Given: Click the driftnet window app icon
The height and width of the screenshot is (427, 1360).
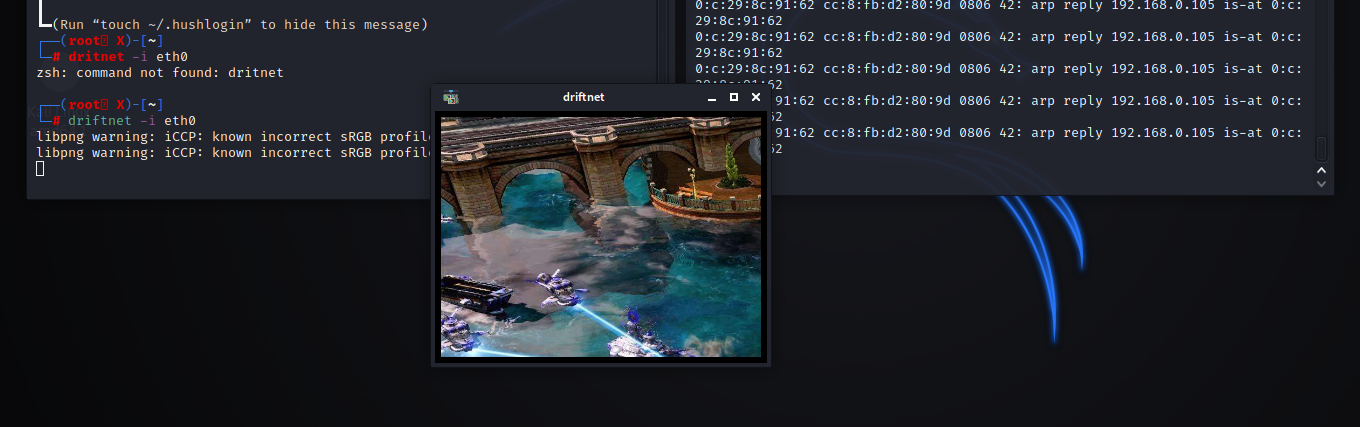Looking at the screenshot, I should pyautogui.click(x=451, y=97).
